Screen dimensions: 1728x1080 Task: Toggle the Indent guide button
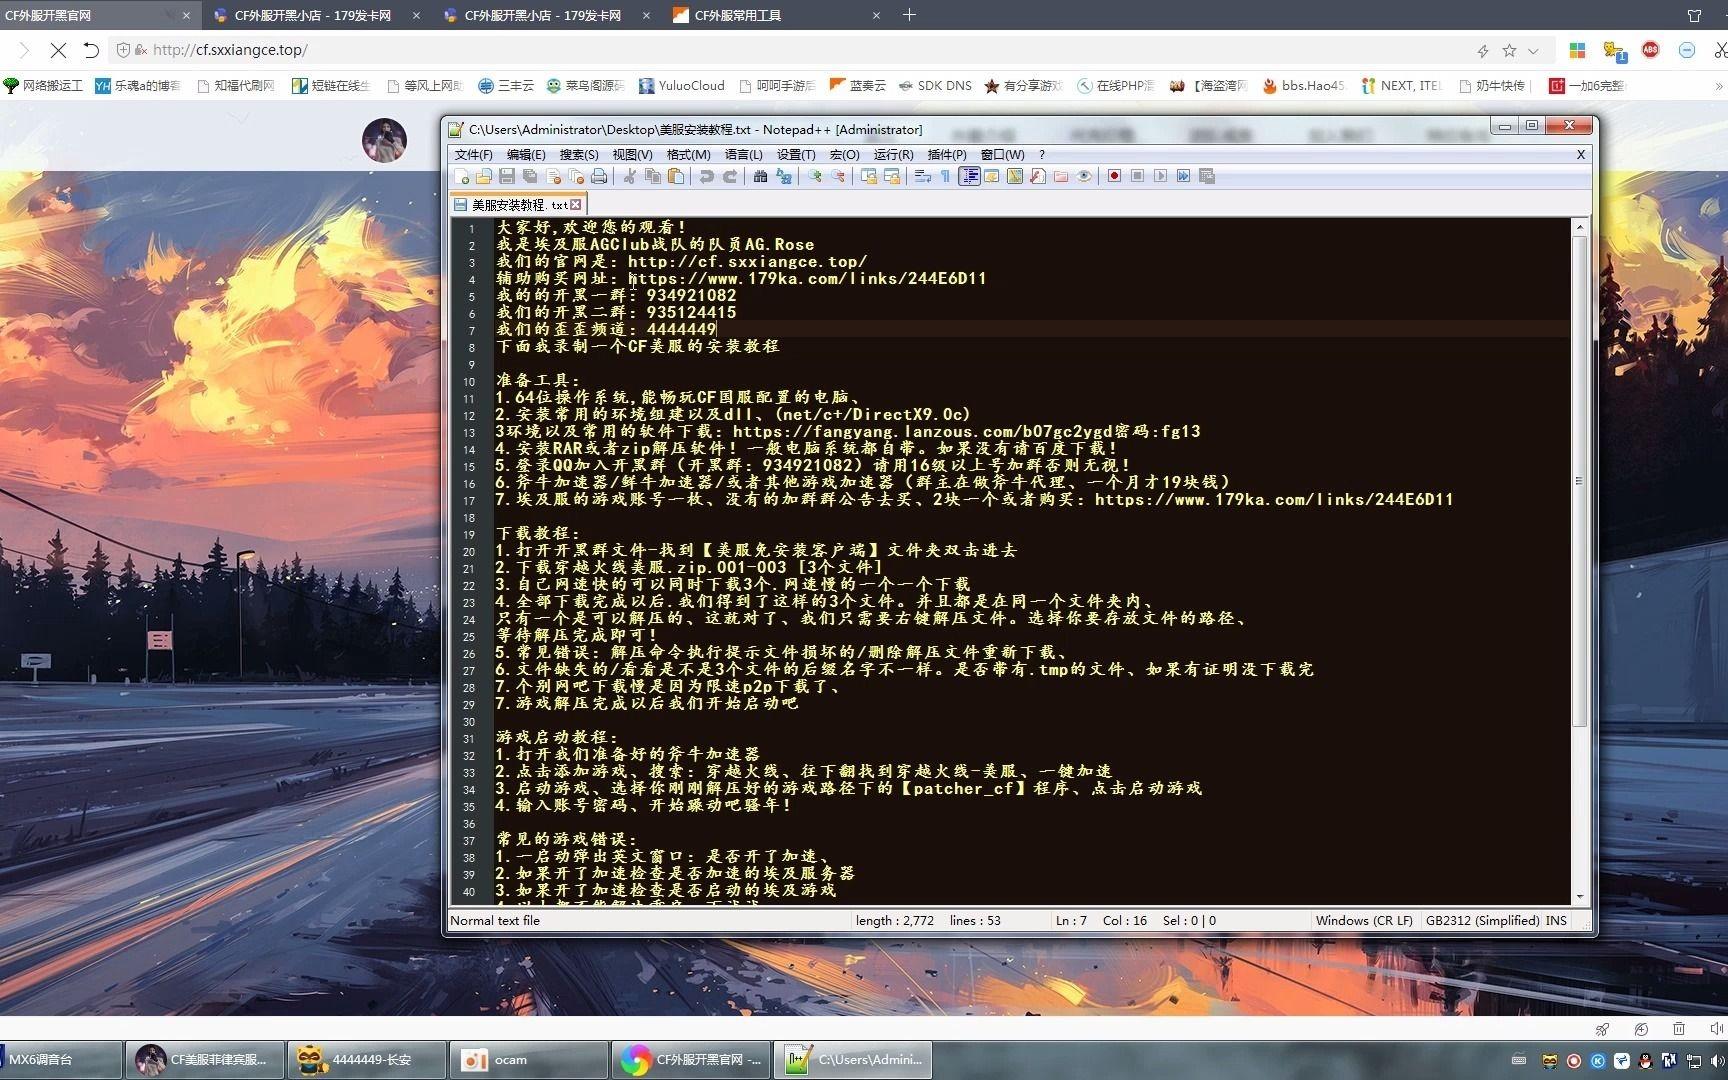[969, 176]
